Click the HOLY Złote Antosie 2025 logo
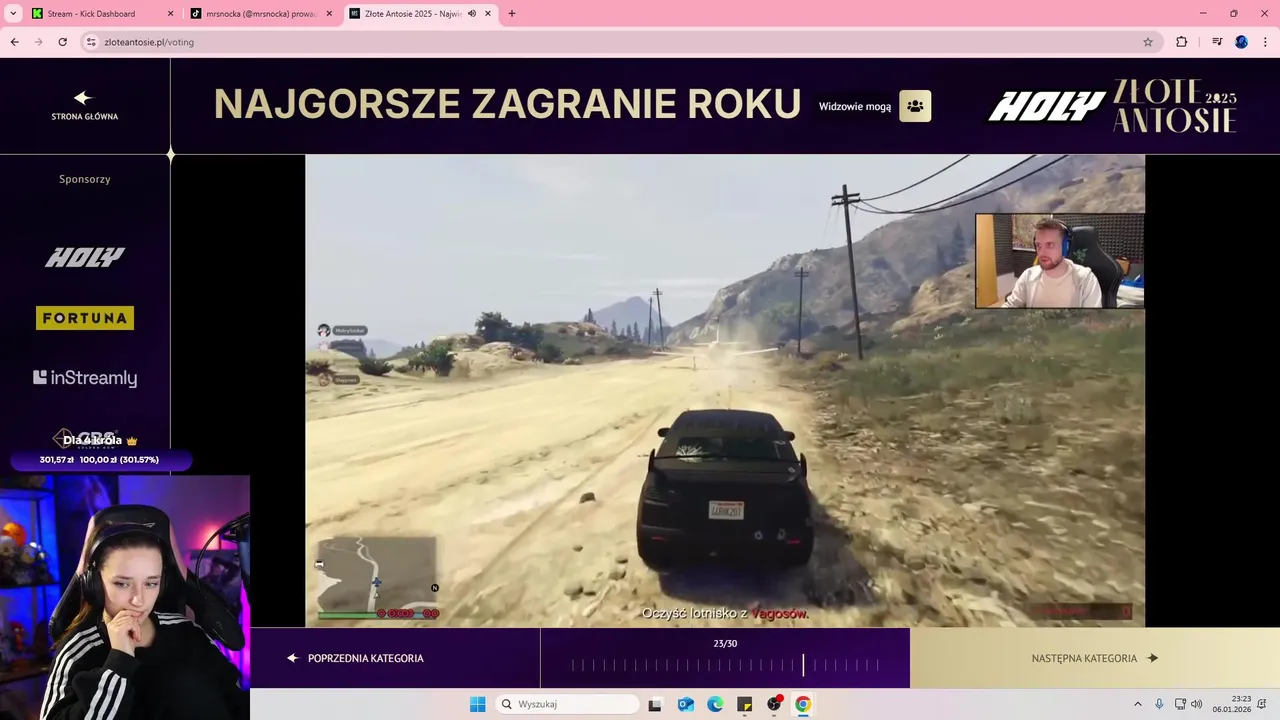1280x720 pixels. (x=1113, y=106)
